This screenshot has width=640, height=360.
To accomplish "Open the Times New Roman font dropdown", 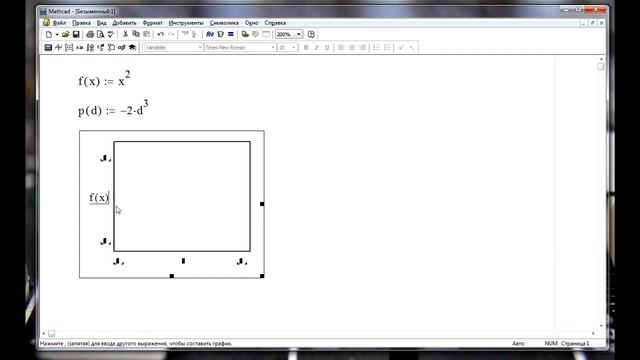I will point(273,48).
